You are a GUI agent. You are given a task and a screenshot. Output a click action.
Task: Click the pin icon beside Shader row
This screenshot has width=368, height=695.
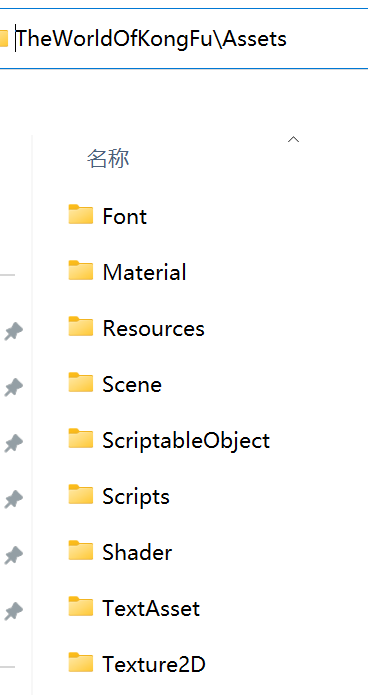13,555
